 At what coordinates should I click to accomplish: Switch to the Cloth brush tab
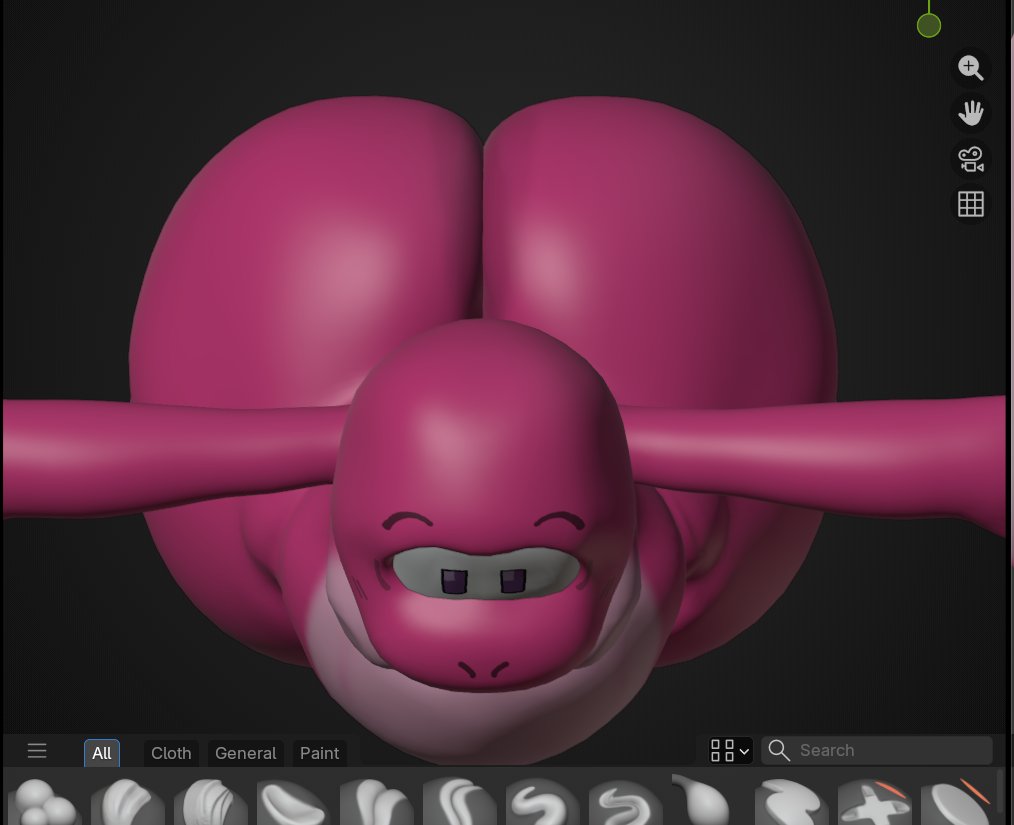tap(171, 753)
